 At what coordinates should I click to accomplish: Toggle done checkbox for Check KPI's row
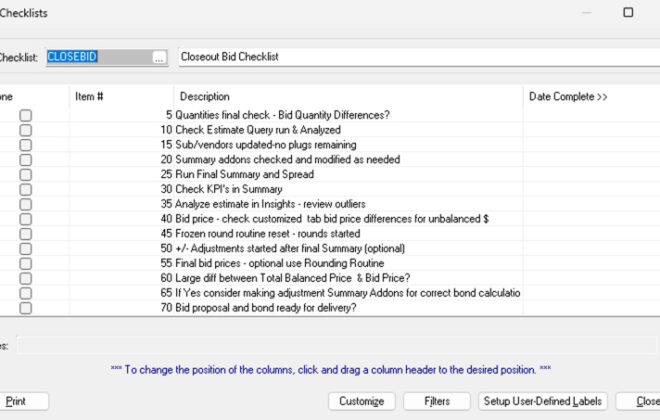click(x=25, y=189)
